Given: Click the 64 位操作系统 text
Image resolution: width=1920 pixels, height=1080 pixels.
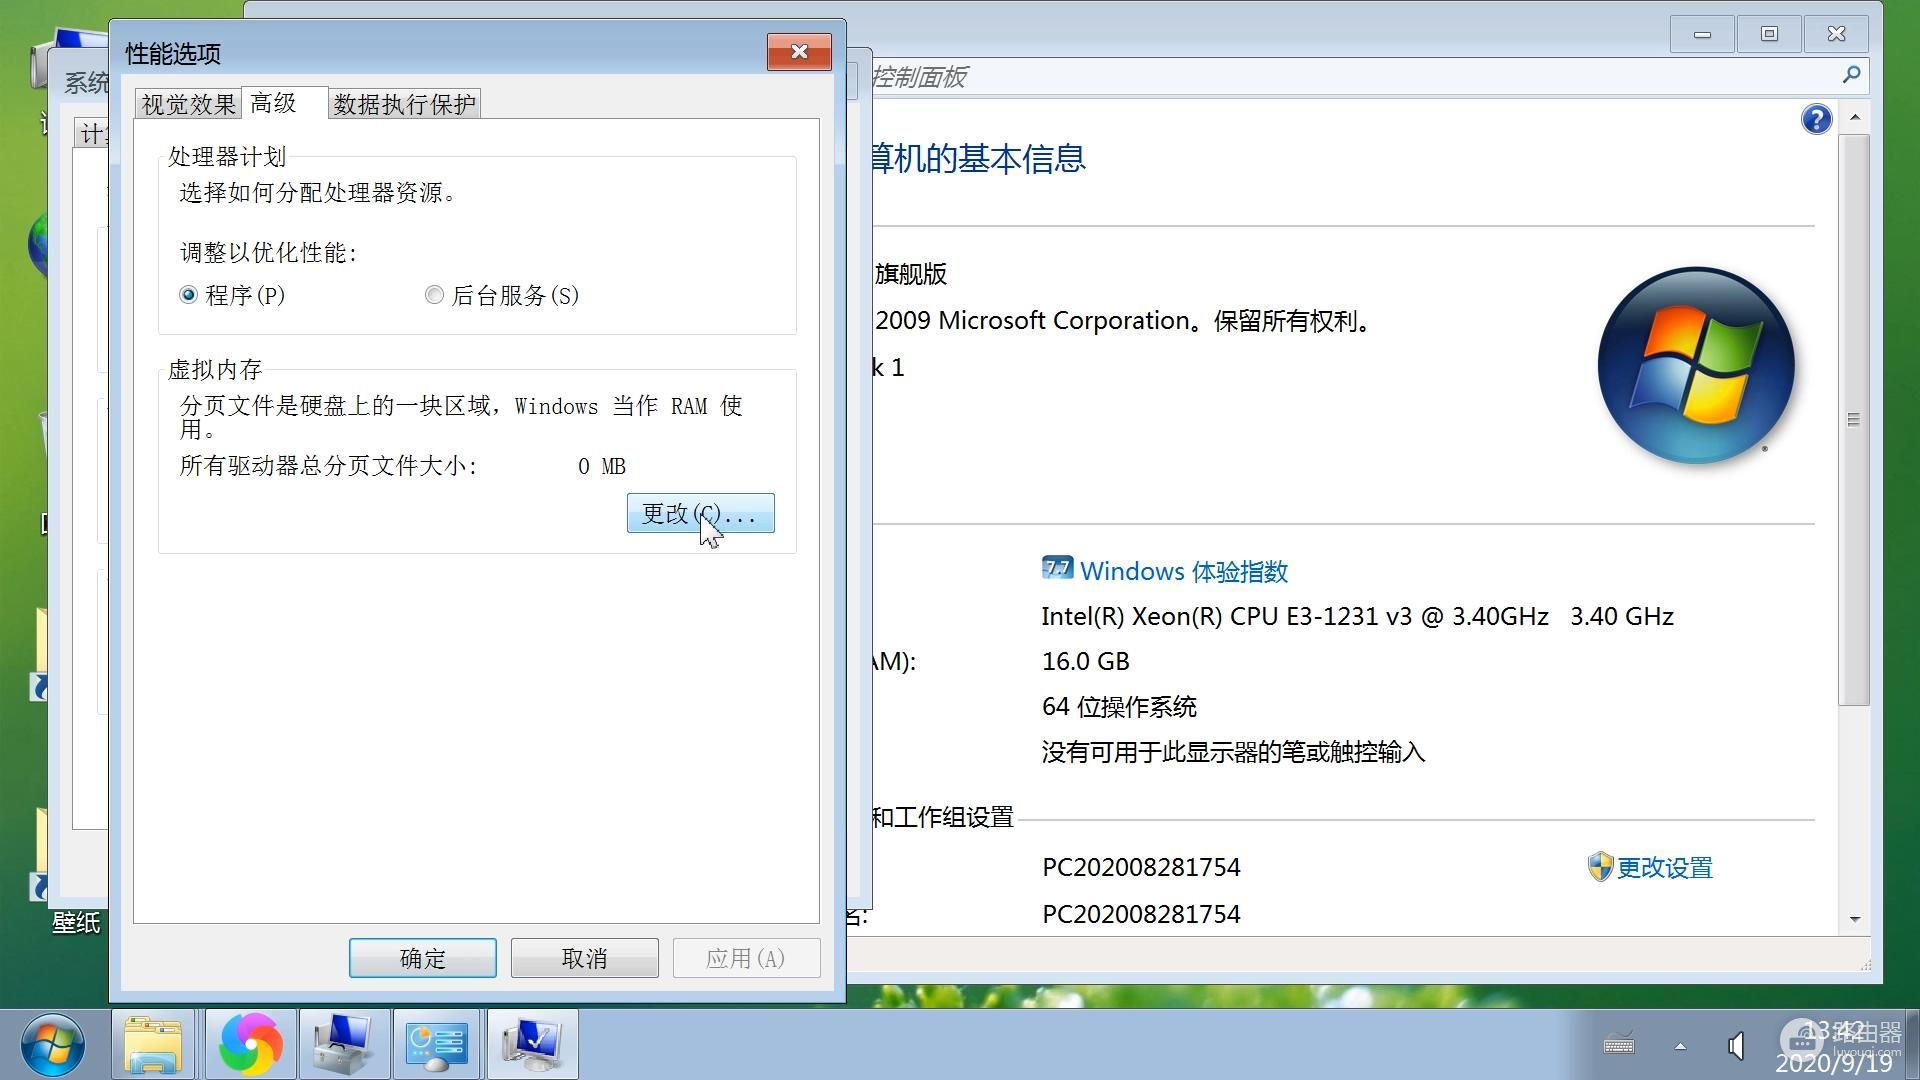Looking at the screenshot, I should pos(1119,707).
